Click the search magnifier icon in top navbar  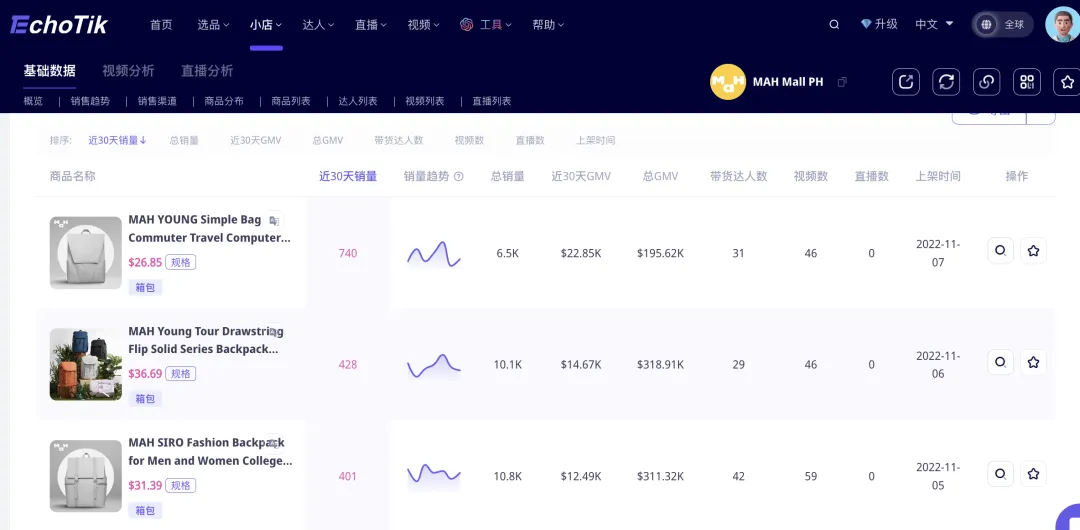pos(833,25)
